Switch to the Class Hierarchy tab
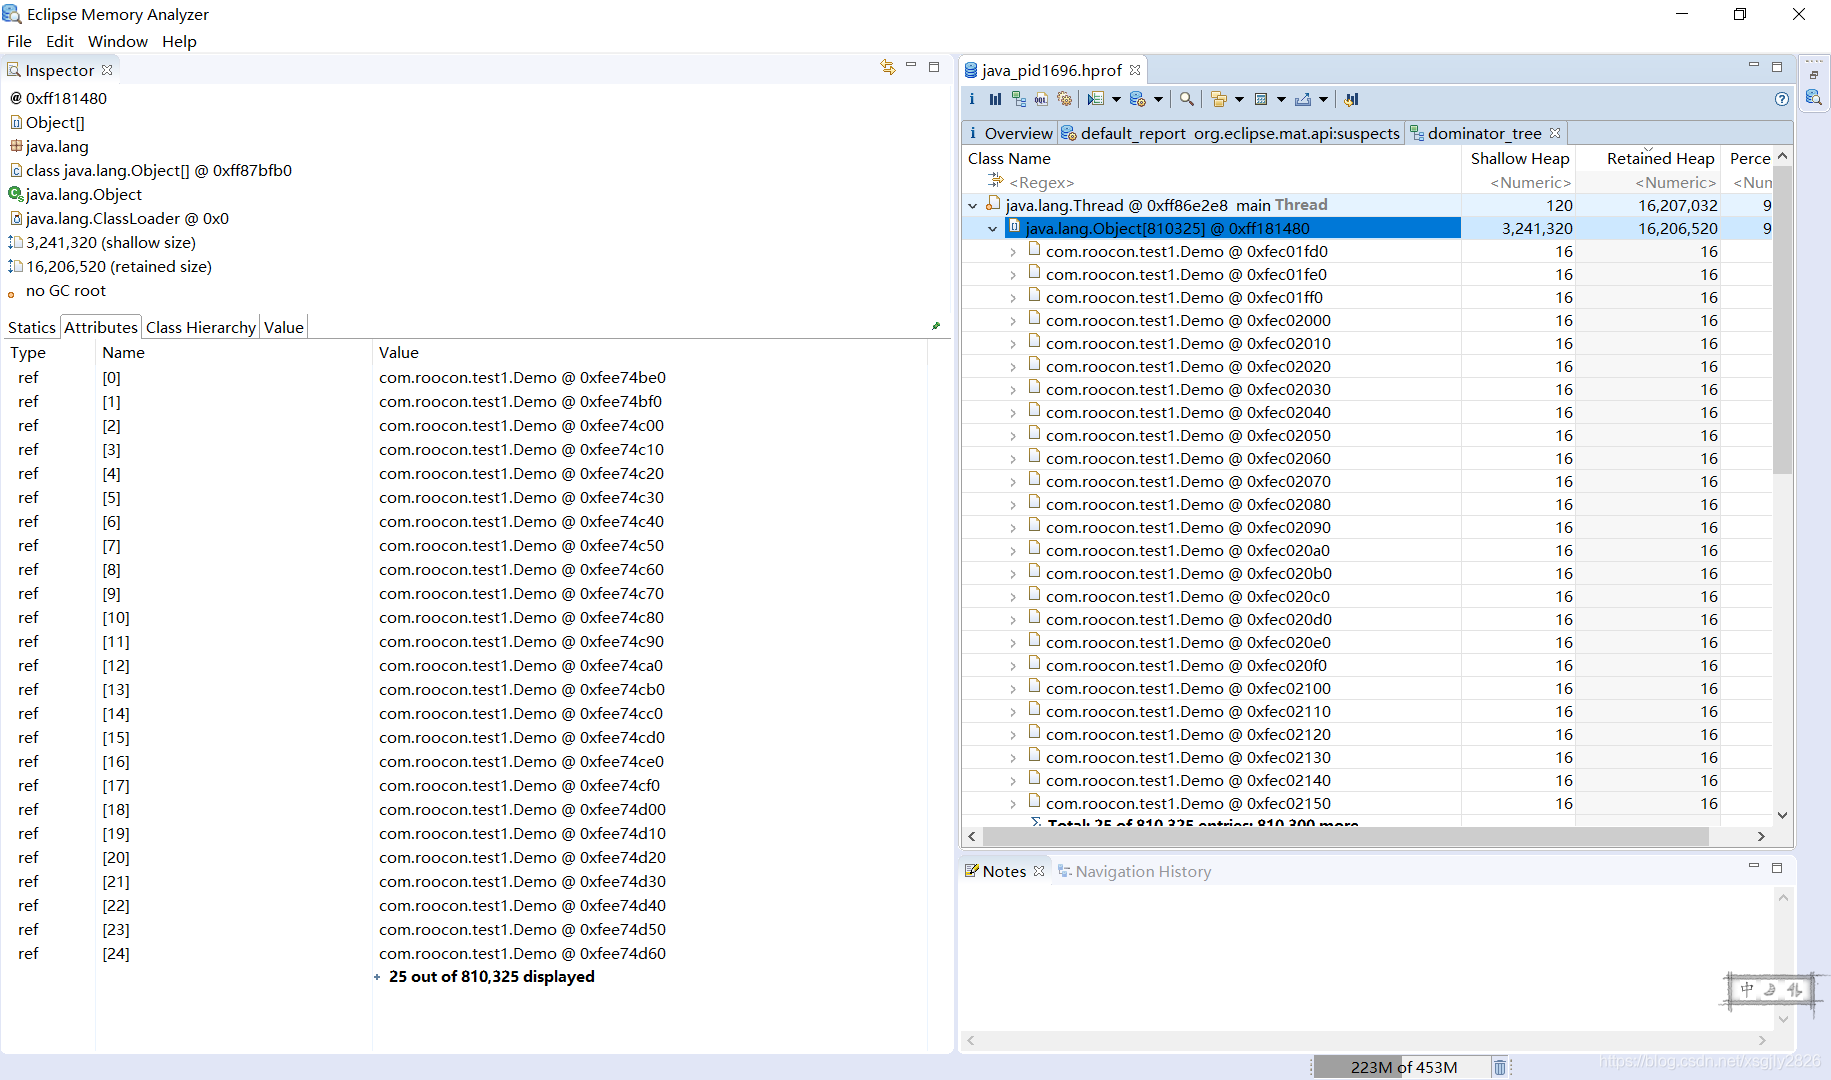This screenshot has height=1080, width=1831. tap(201, 327)
